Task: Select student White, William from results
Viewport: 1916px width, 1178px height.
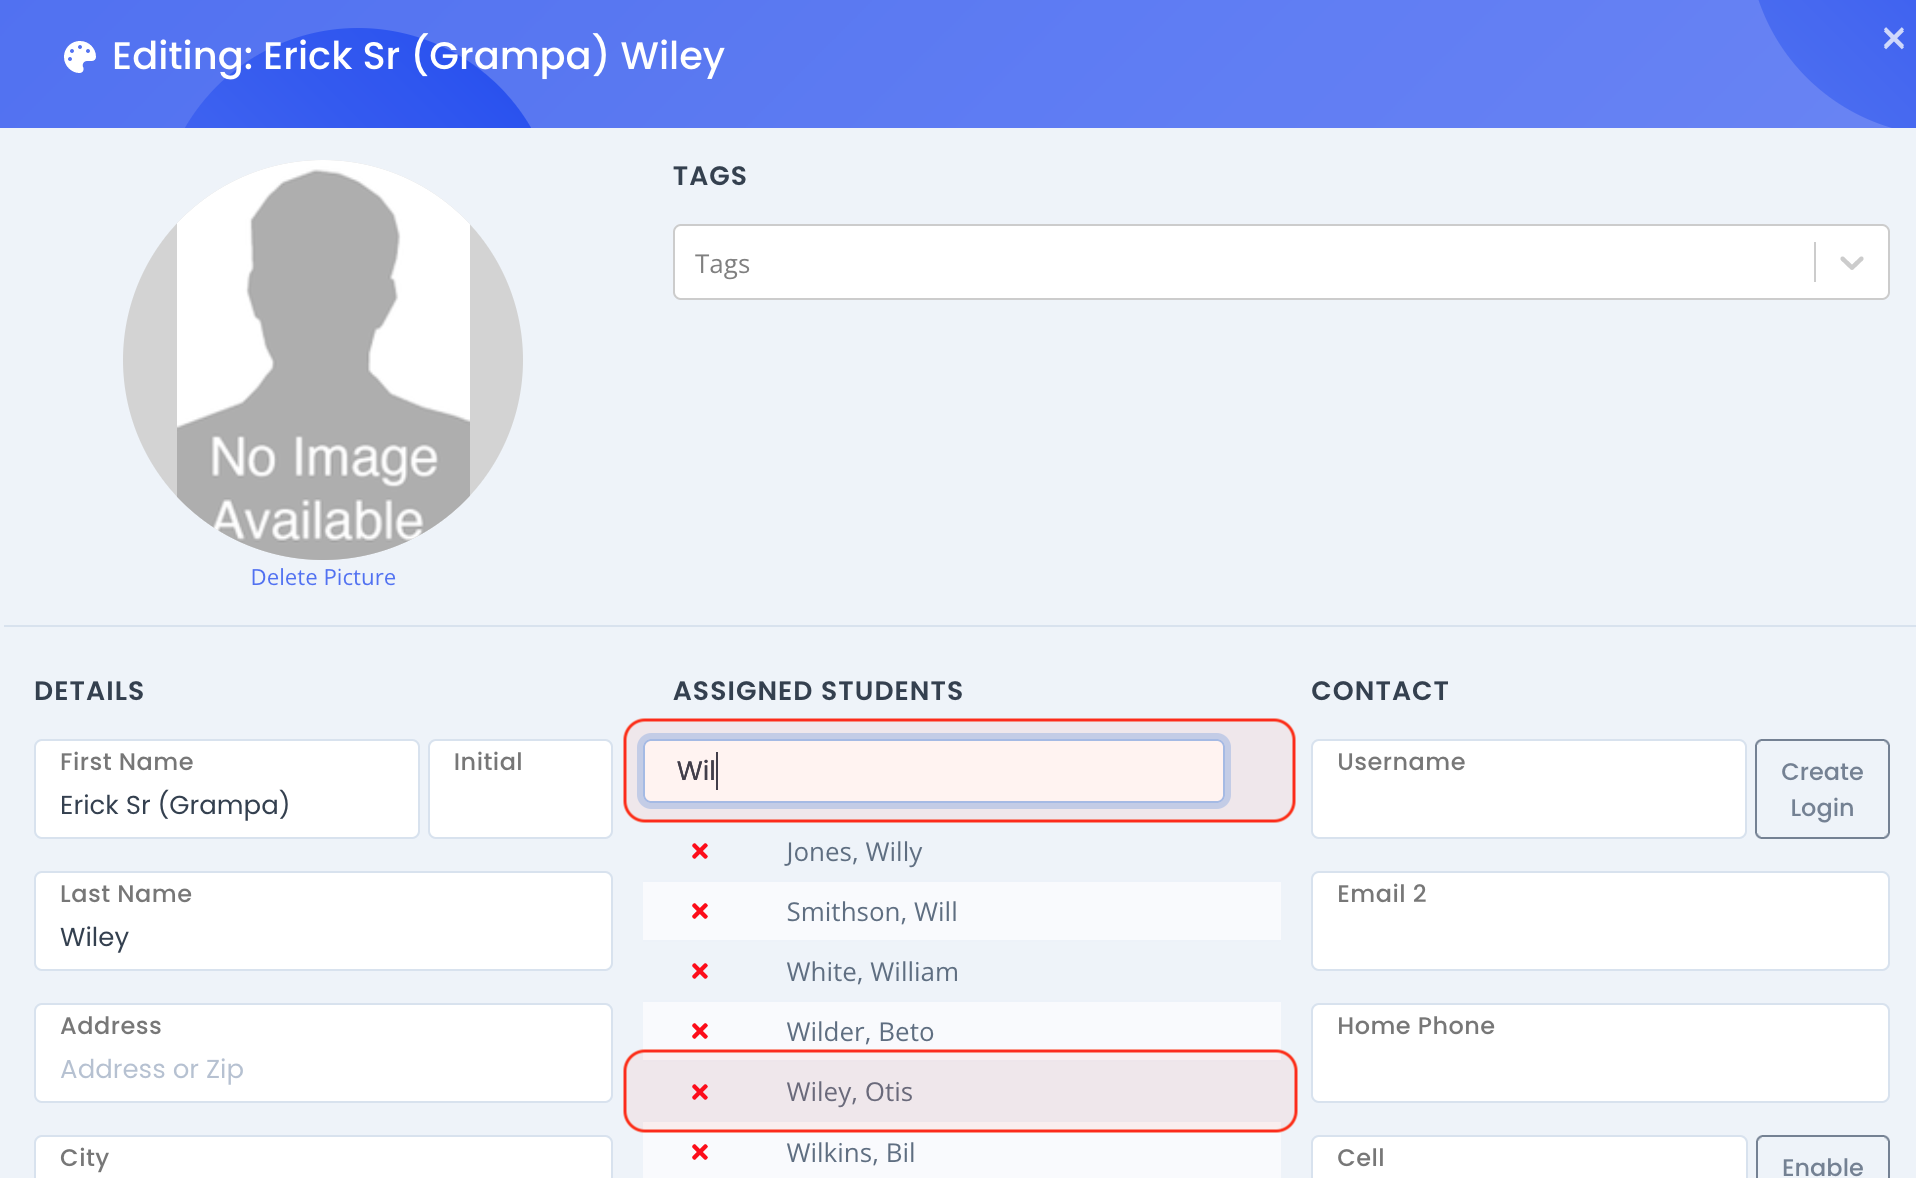Action: coord(872,972)
